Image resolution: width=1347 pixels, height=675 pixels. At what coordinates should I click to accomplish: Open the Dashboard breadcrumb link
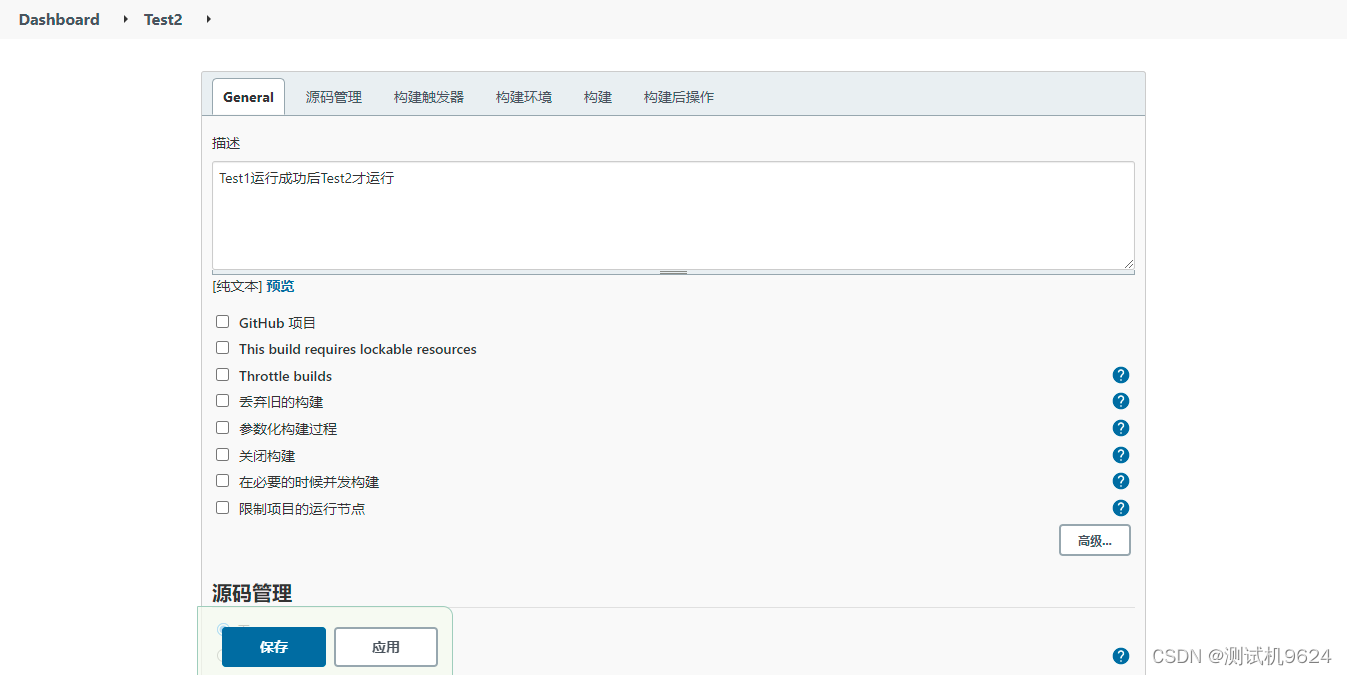[x=59, y=19]
